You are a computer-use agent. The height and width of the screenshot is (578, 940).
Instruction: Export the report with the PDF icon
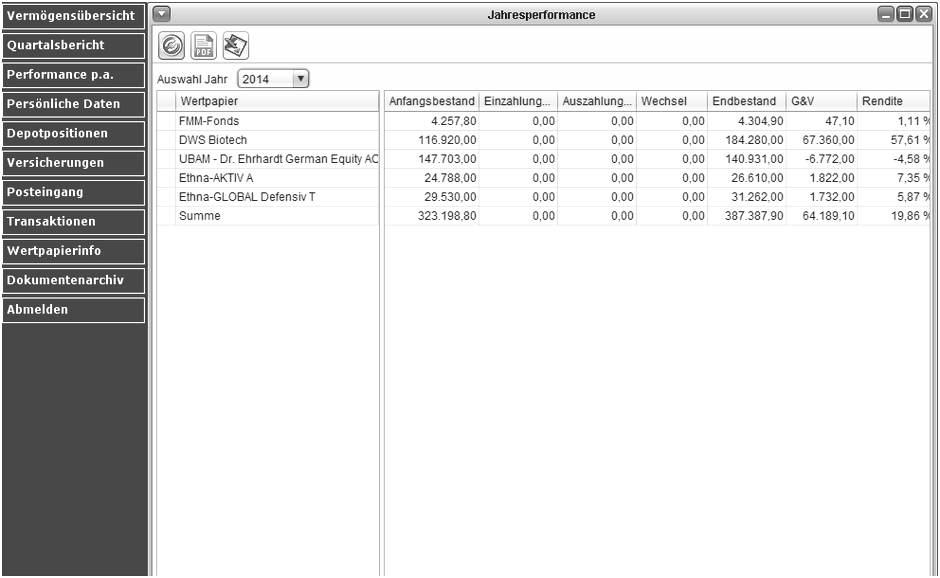coord(204,45)
